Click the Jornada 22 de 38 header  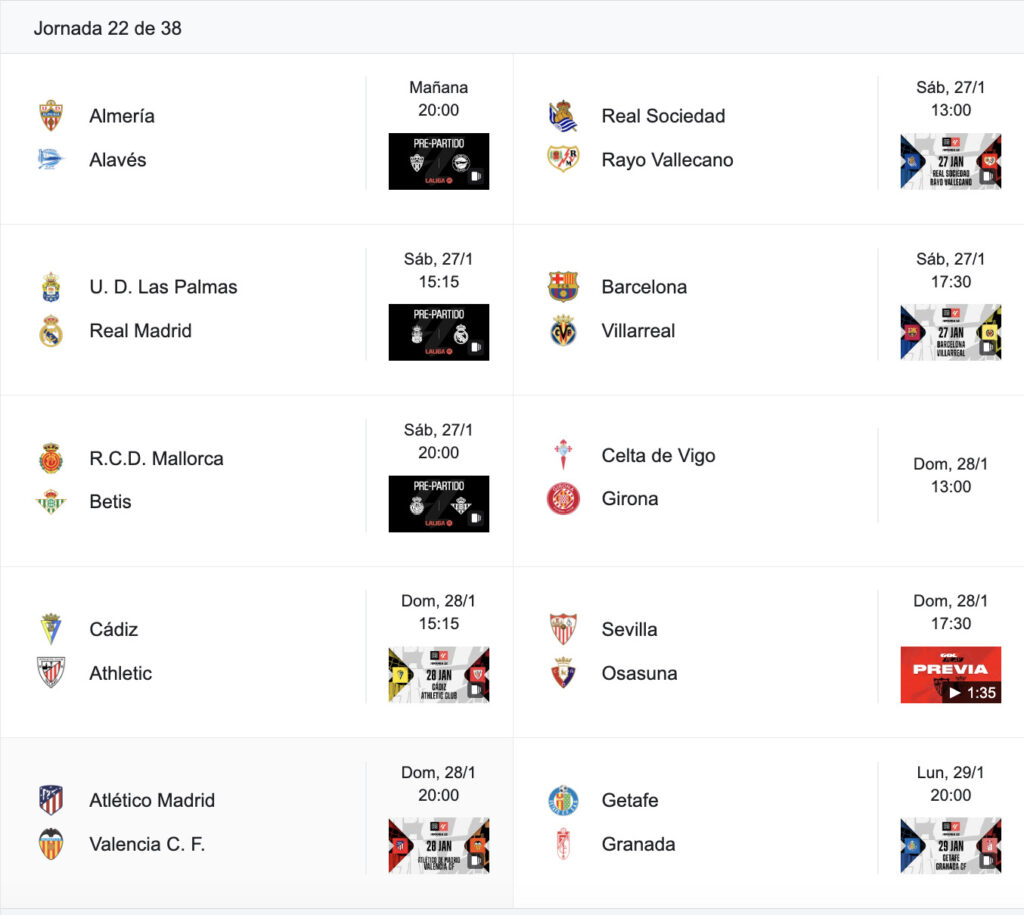coord(108,28)
